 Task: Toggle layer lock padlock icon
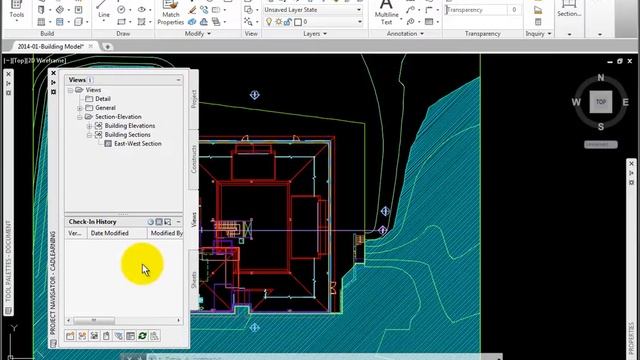point(288,22)
